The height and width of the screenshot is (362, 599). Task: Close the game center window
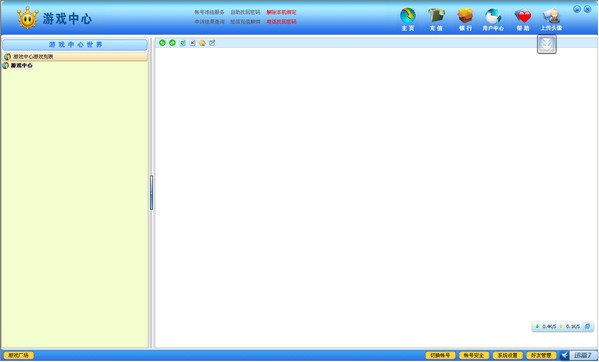point(588,9)
